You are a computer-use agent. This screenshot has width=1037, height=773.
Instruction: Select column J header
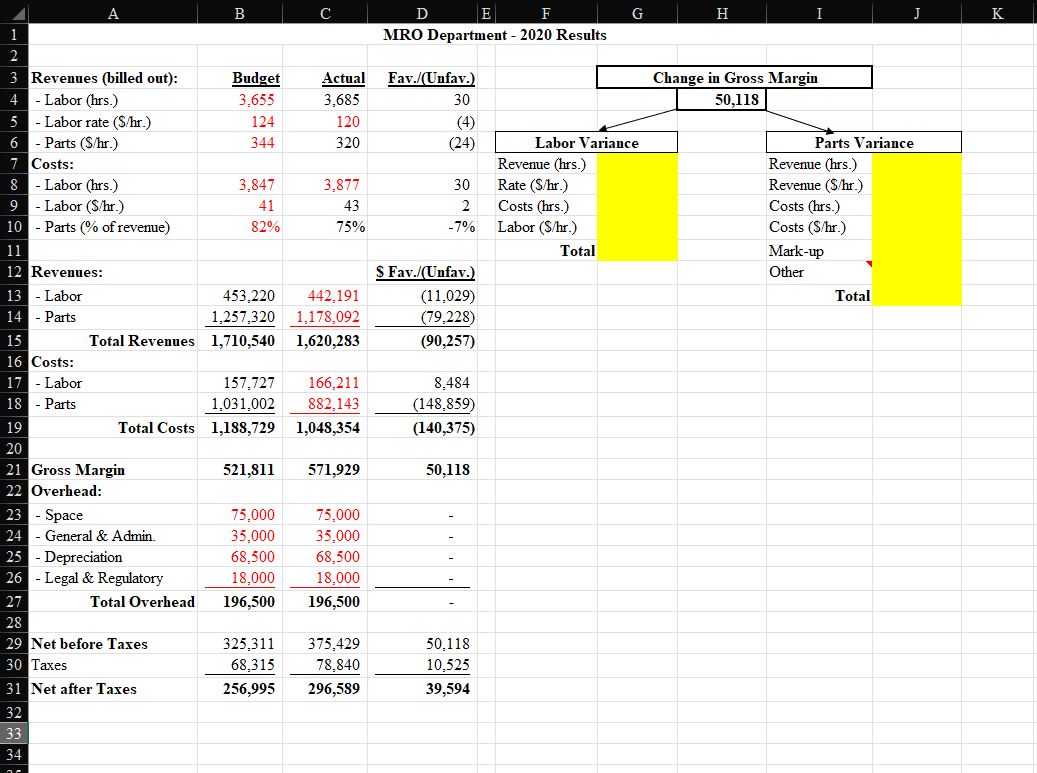pos(917,12)
